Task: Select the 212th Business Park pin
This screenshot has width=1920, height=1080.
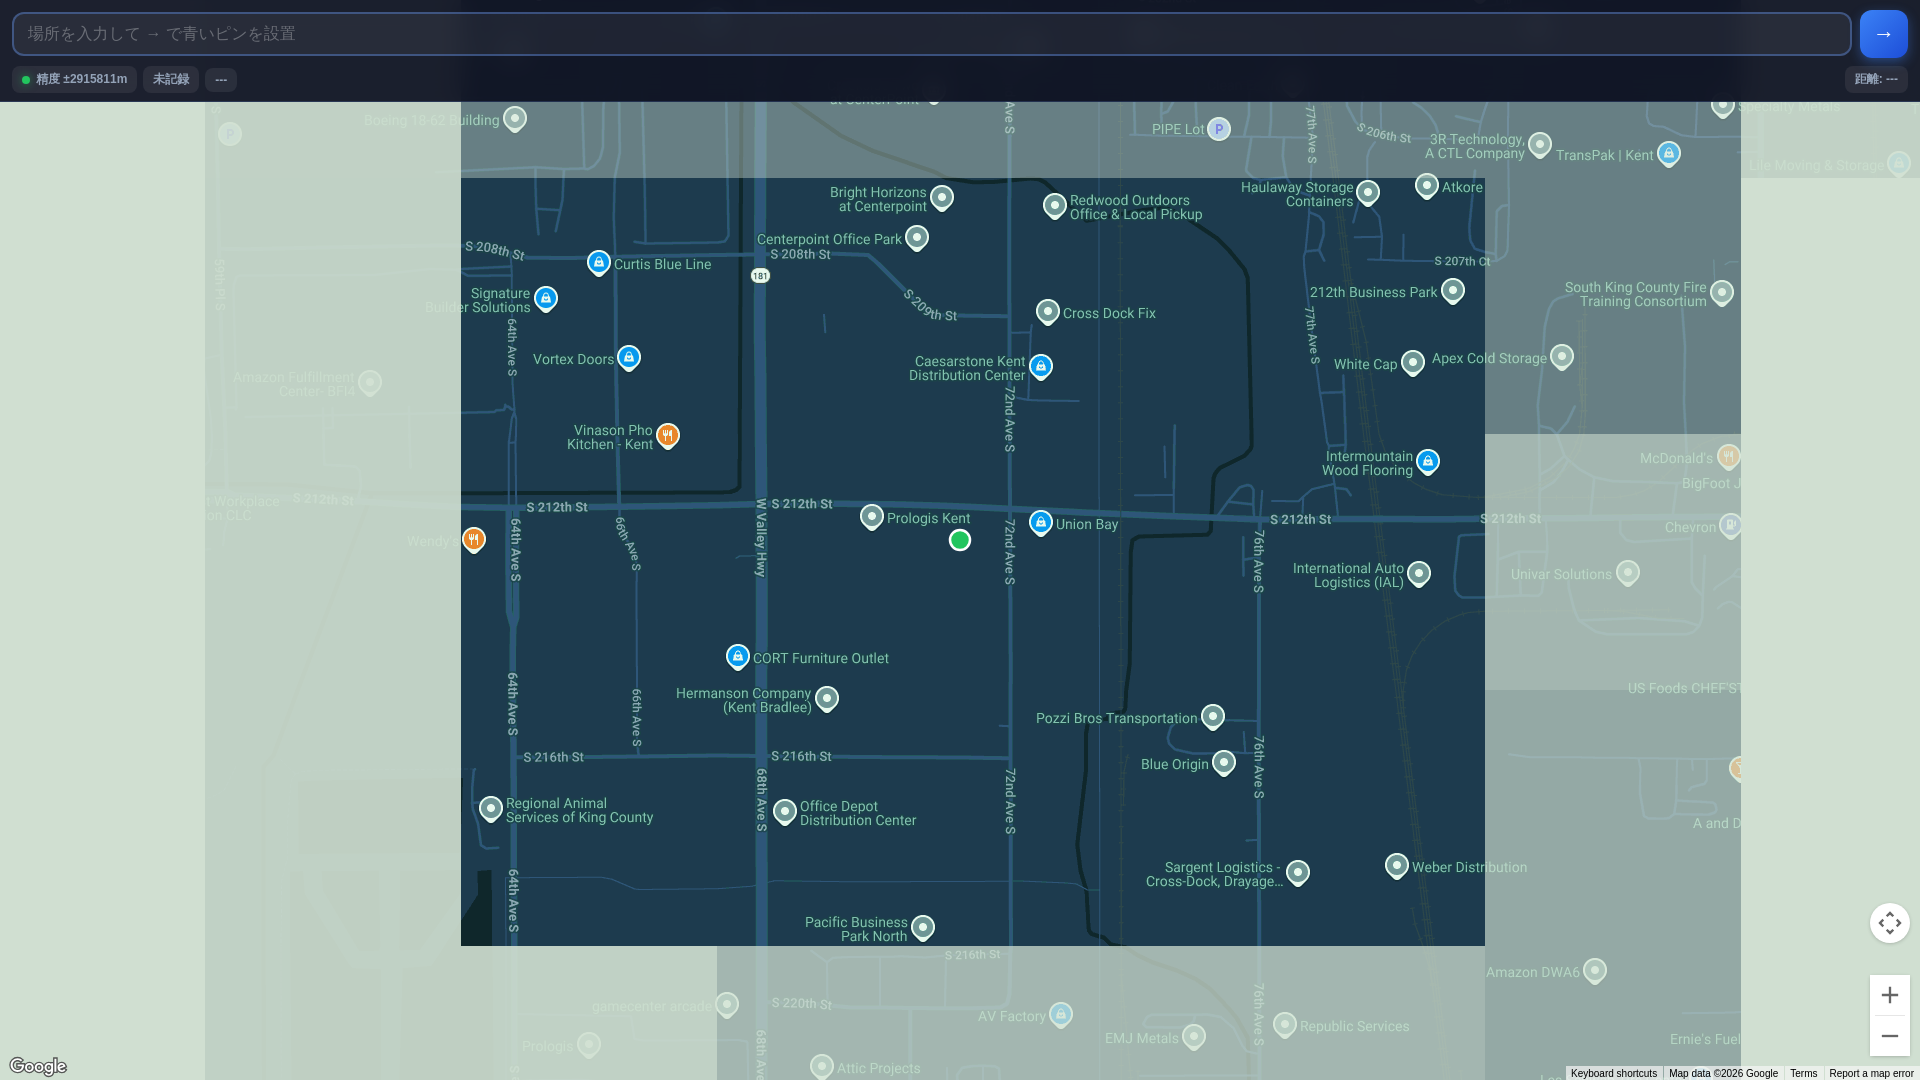Action: [1452, 290]
